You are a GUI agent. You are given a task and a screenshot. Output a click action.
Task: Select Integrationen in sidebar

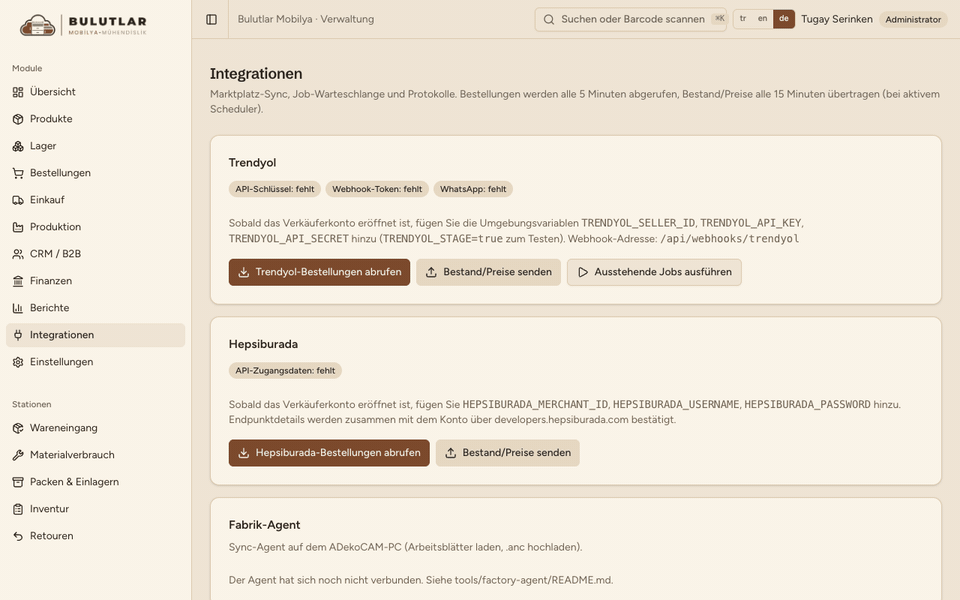[96, 335]
